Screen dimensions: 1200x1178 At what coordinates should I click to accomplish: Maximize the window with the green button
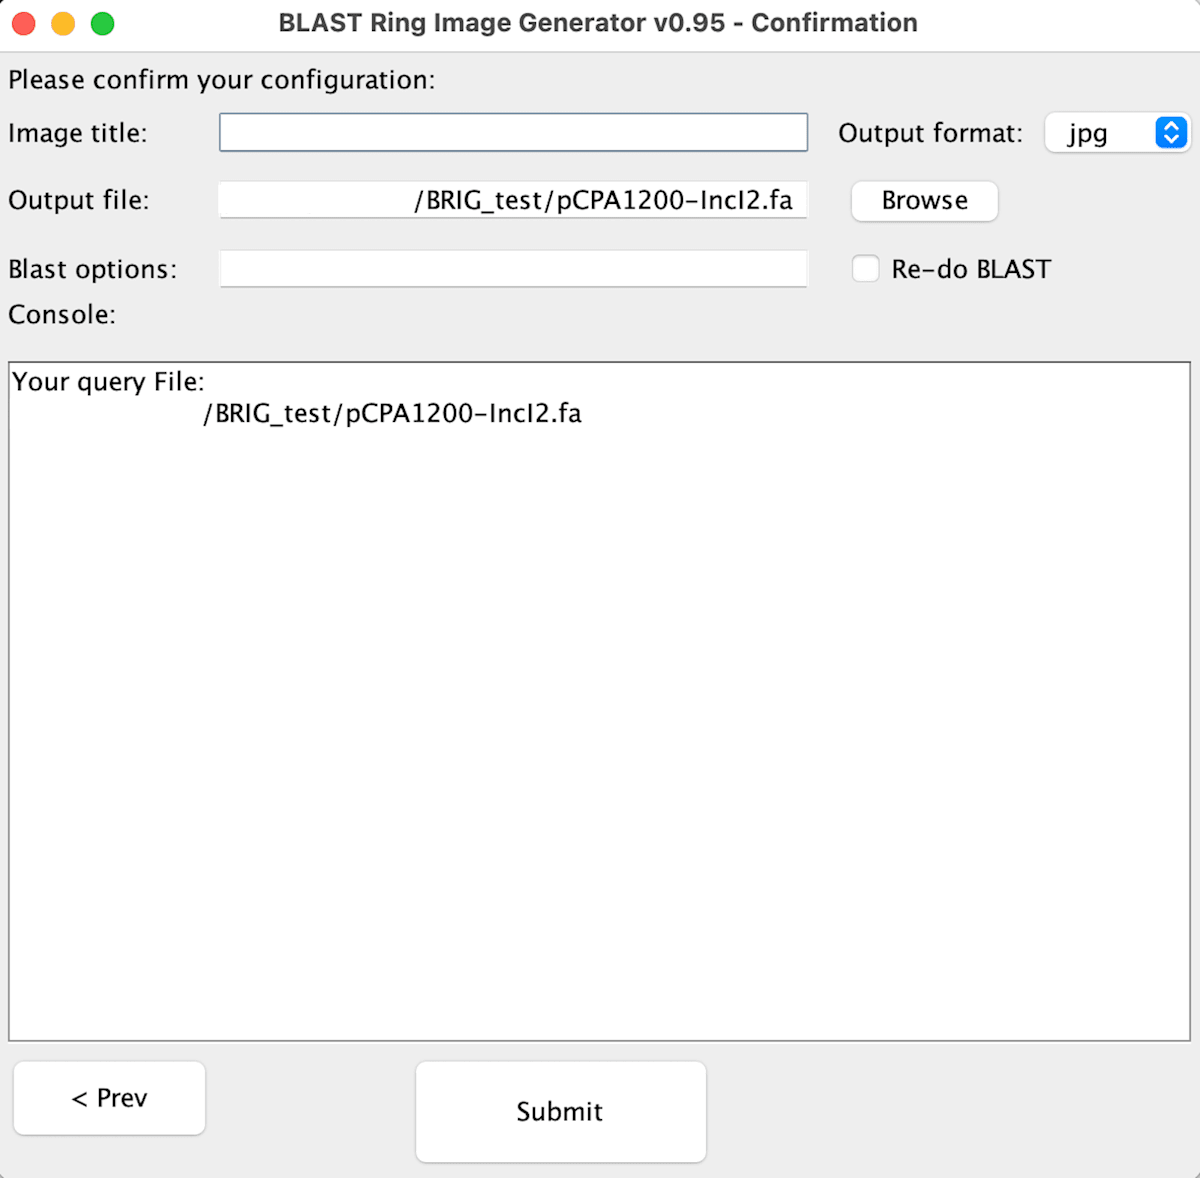coord(102,23)
